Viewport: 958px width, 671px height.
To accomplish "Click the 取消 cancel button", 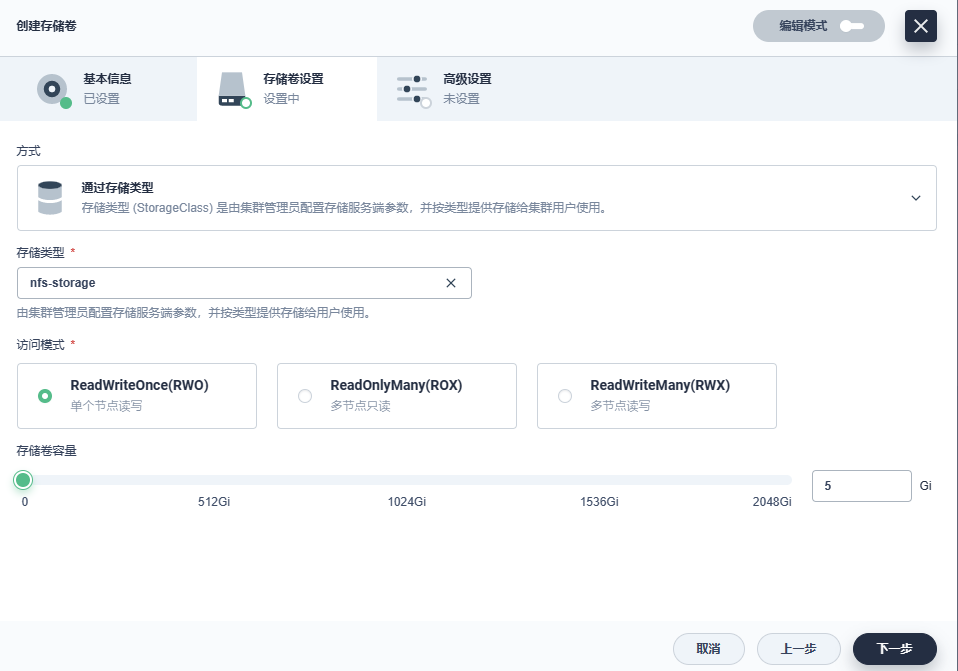I will [x=709, y=649].
